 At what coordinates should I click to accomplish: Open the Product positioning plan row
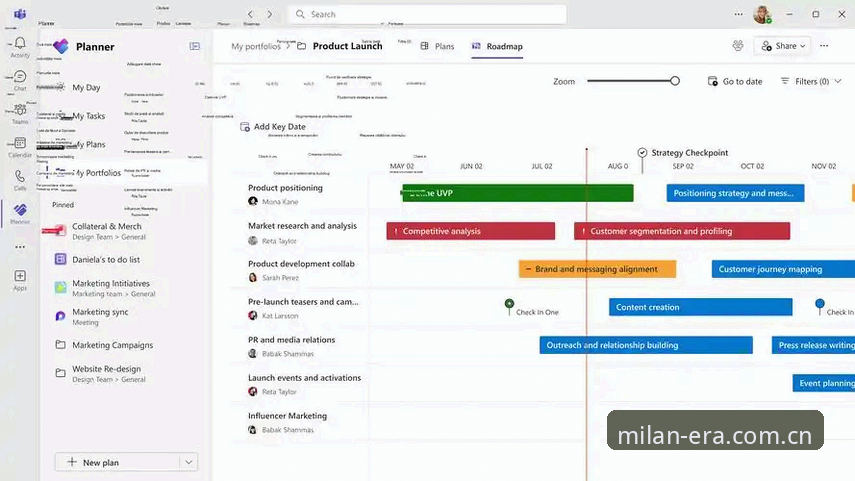click(285, 188)
